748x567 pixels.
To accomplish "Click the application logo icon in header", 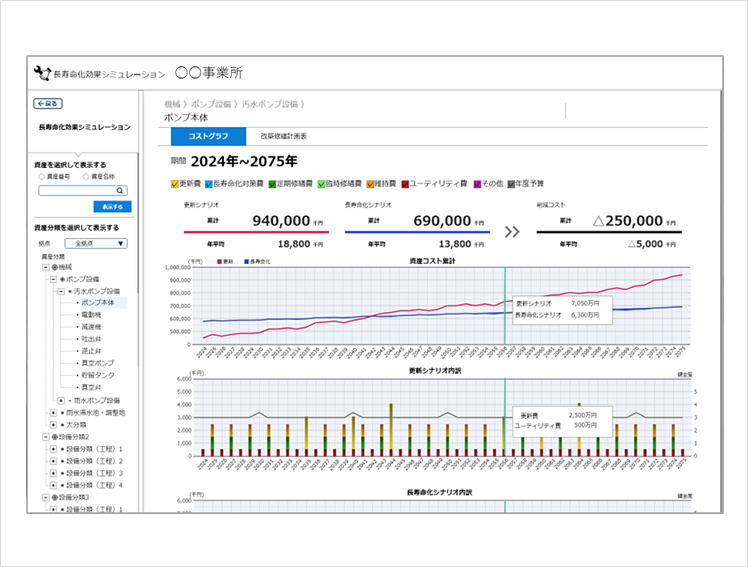I will (42, 73).
